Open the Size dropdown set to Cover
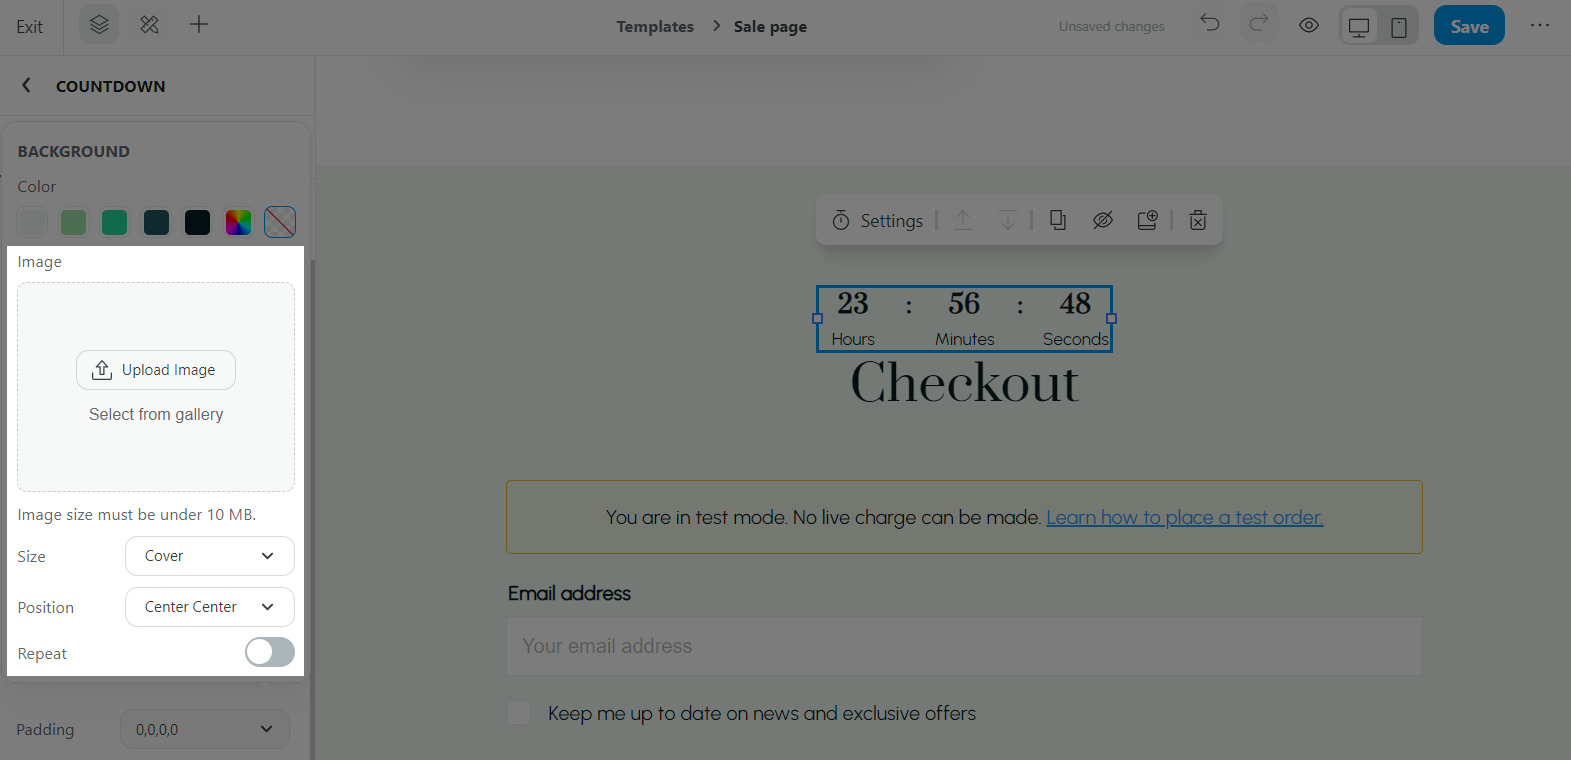Viewport: 1571px width, 760px height. coord(209,556)
